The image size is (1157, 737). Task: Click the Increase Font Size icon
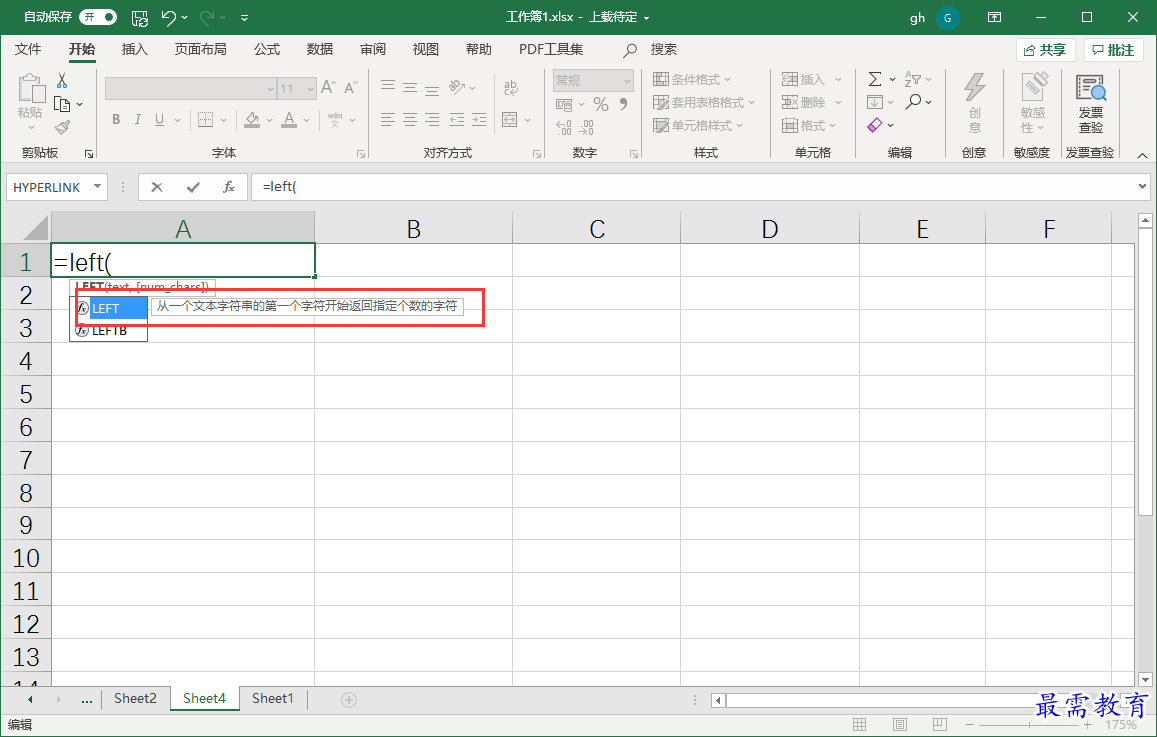click(x=328, y=88)
